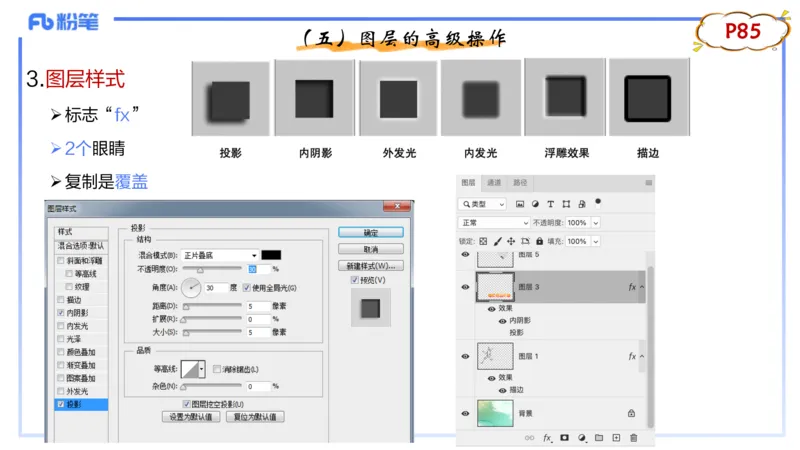Viewport: 800px width, 450px height.
Task: Click the type layer filter icon
Action: (551, 204)
